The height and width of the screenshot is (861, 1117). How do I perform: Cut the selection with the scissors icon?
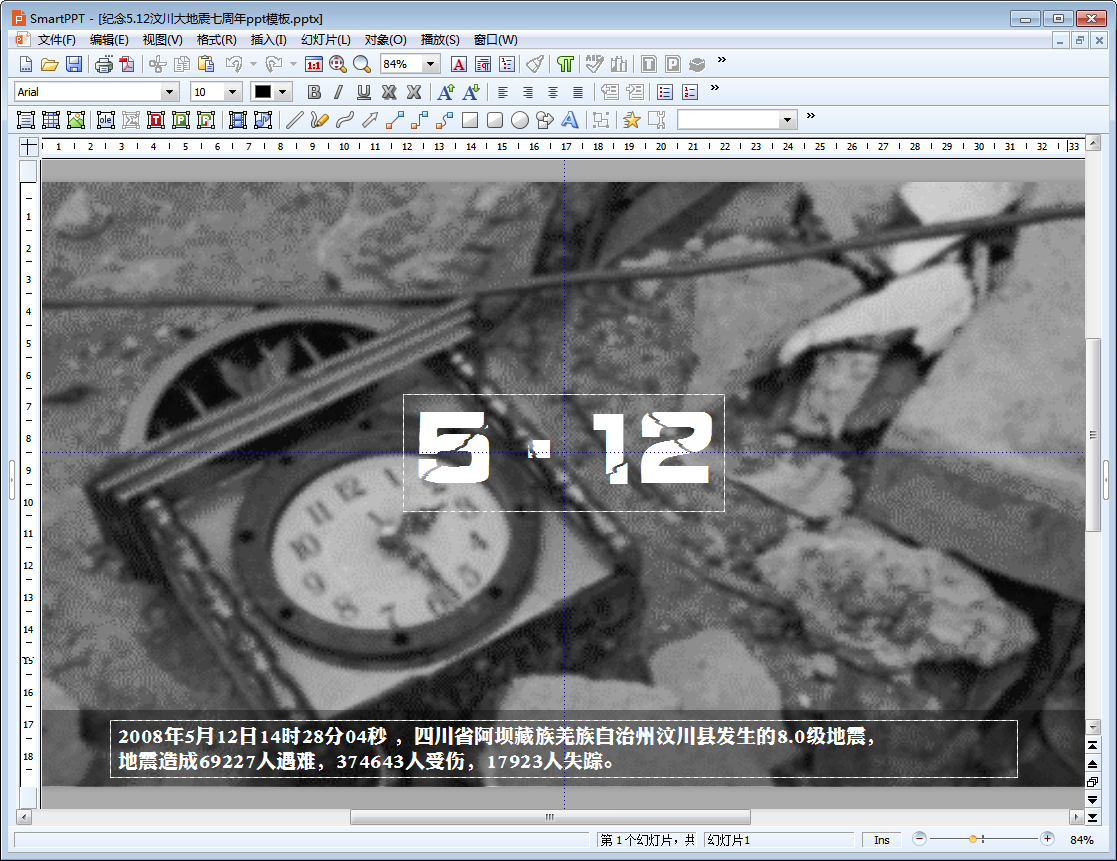tap(157, 64)
